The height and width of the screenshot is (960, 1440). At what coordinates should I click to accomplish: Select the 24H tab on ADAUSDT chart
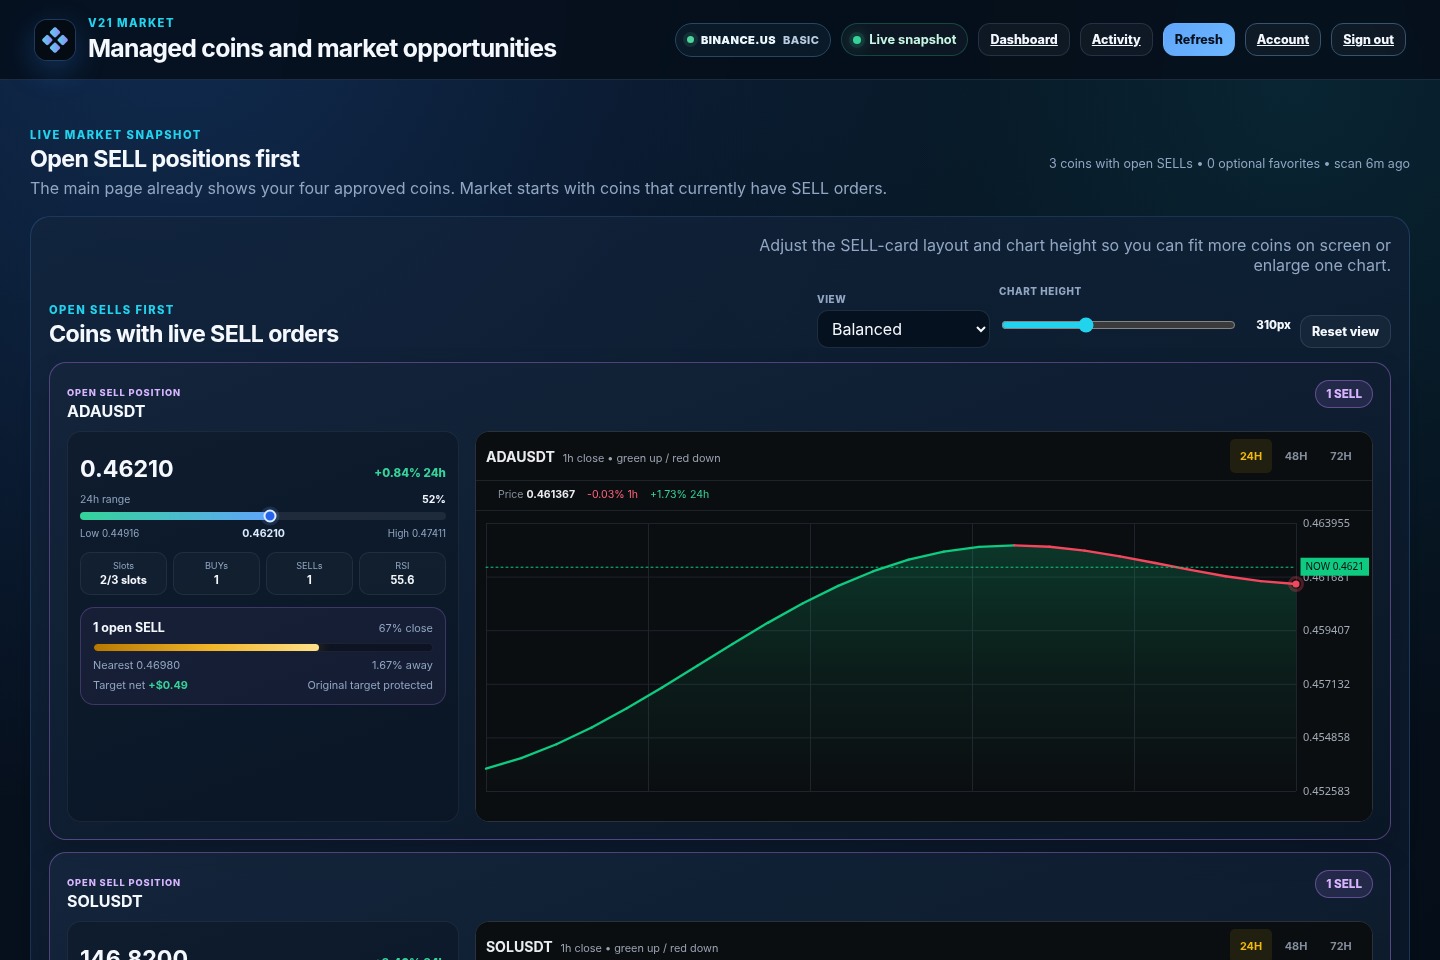[x=1251, y=456]
